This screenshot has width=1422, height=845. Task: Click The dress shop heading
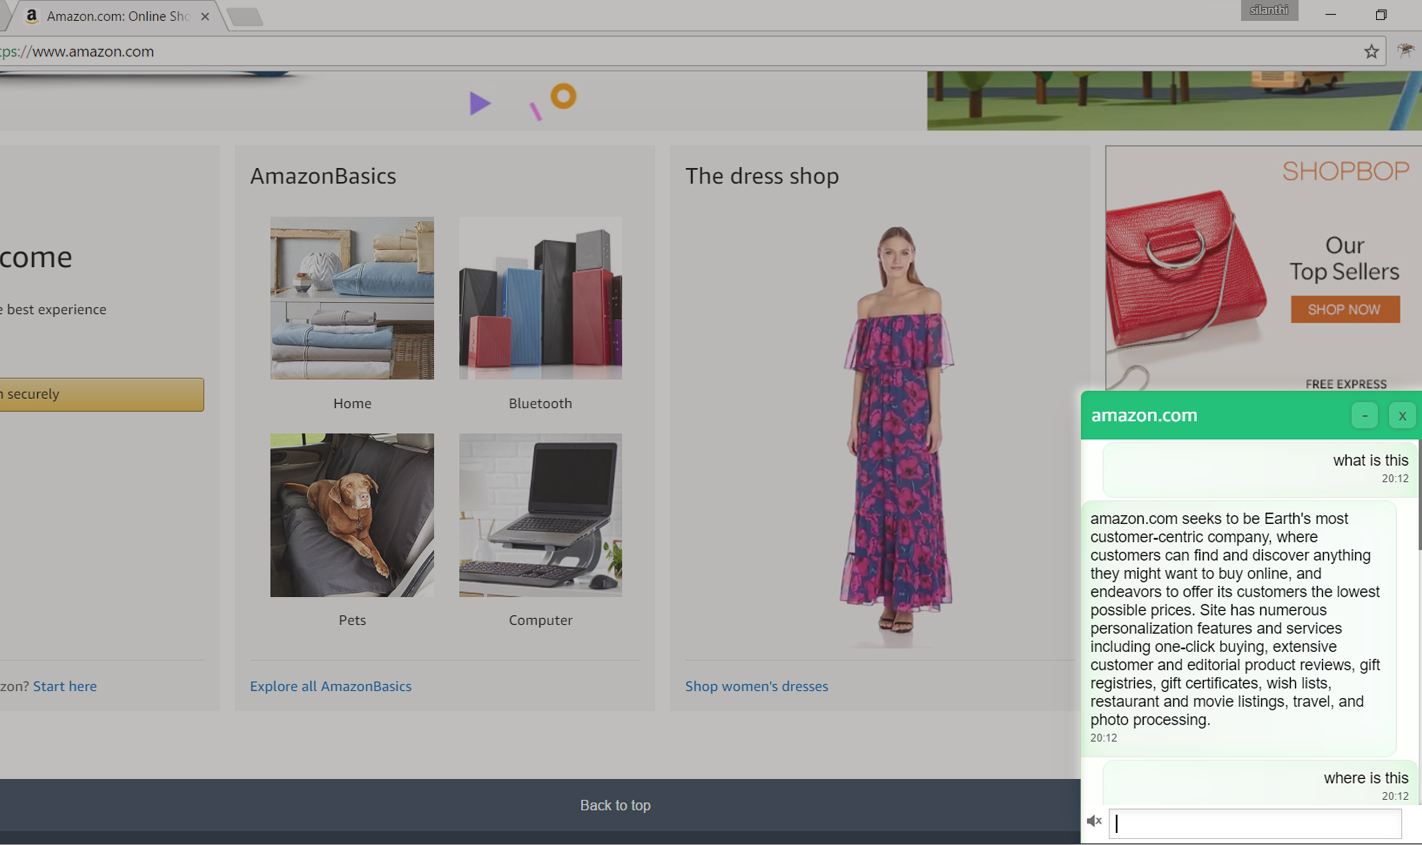coord(762,176)
